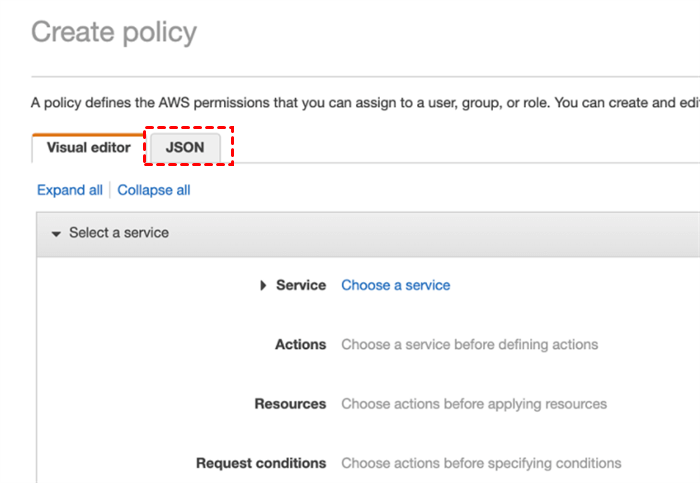Click 'Choose a service before defining actions' text
Viewport: 700px width, 483px height.
[469, 344]
